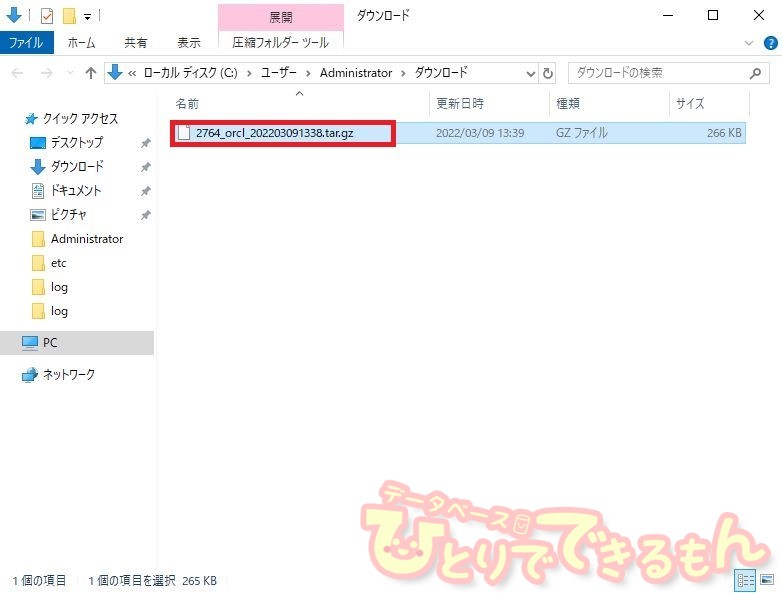
Task: Expand the address bar history dropdown
Action: coord(529,73)
